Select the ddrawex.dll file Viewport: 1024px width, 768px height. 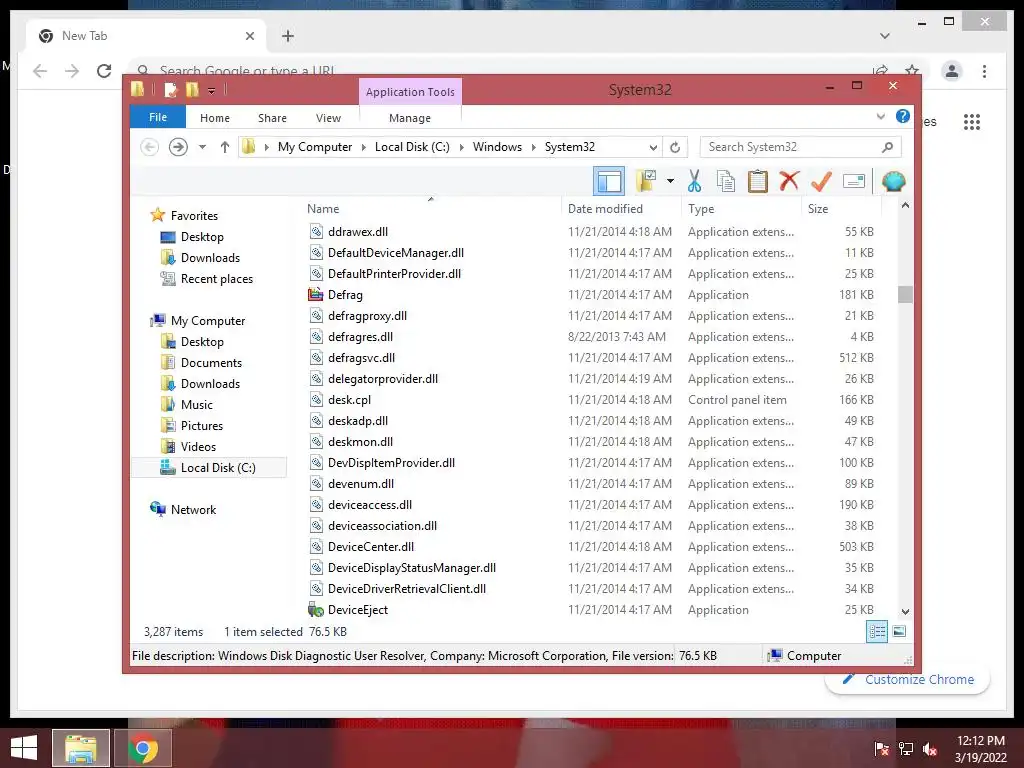(358, 232)
